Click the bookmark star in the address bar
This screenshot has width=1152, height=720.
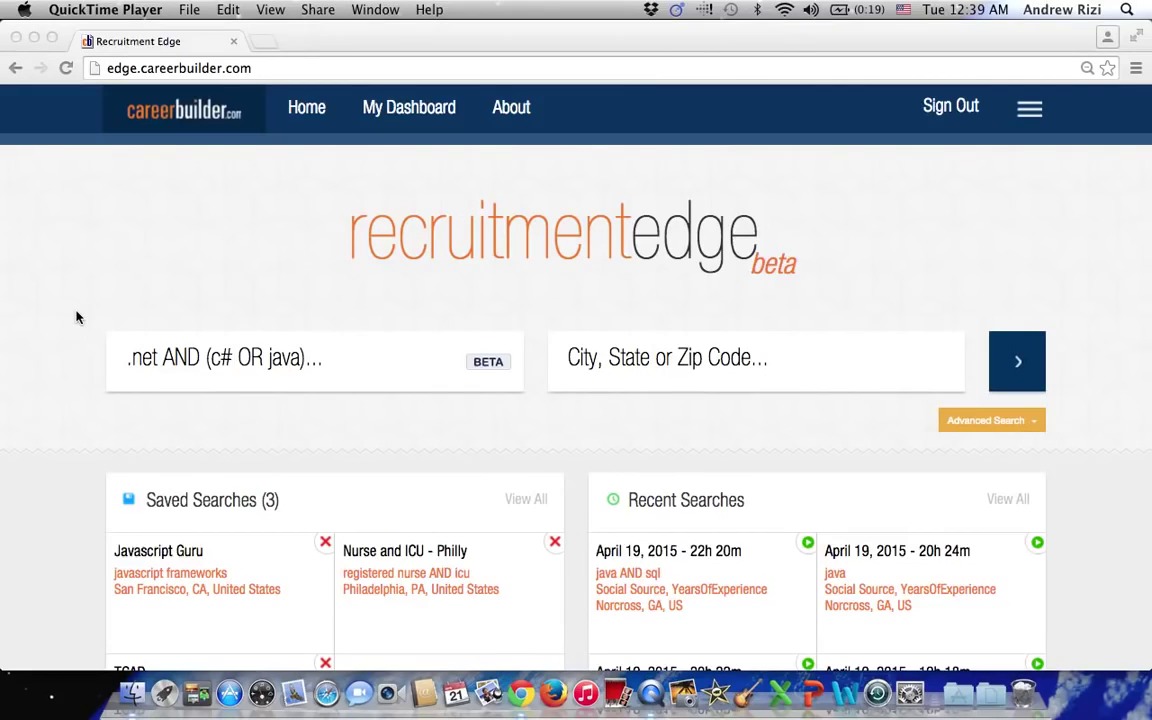1108,68
